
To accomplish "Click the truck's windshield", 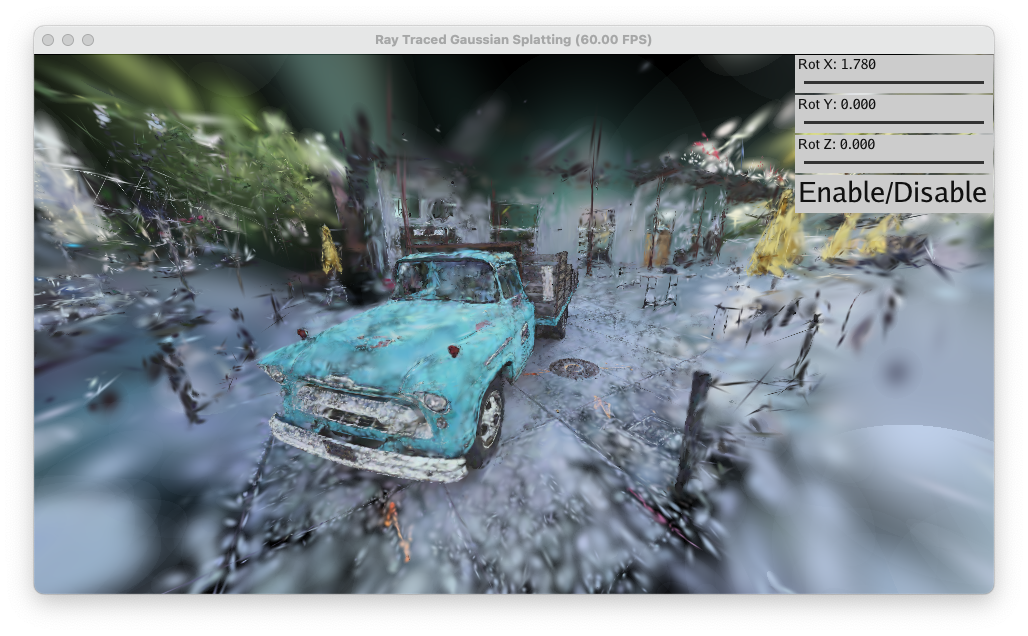I will pos(445,281).
